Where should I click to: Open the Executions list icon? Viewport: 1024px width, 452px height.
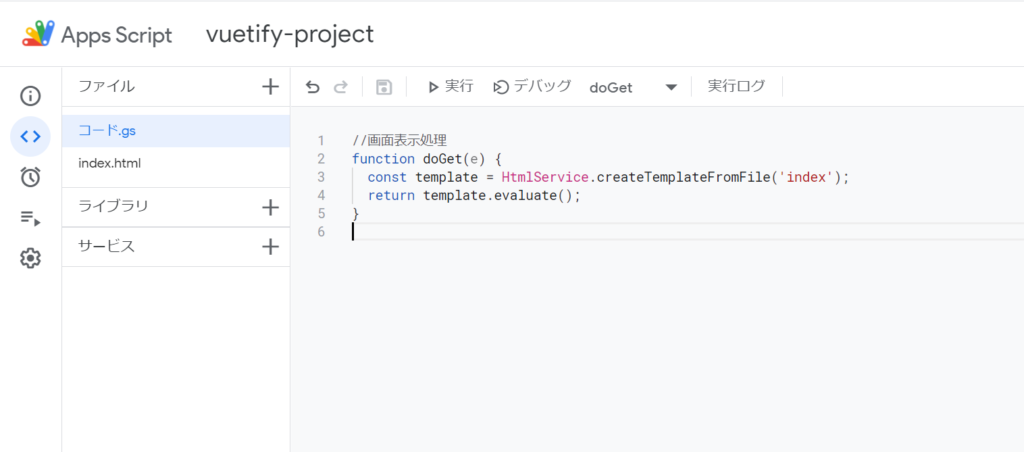tap(30, 218)
